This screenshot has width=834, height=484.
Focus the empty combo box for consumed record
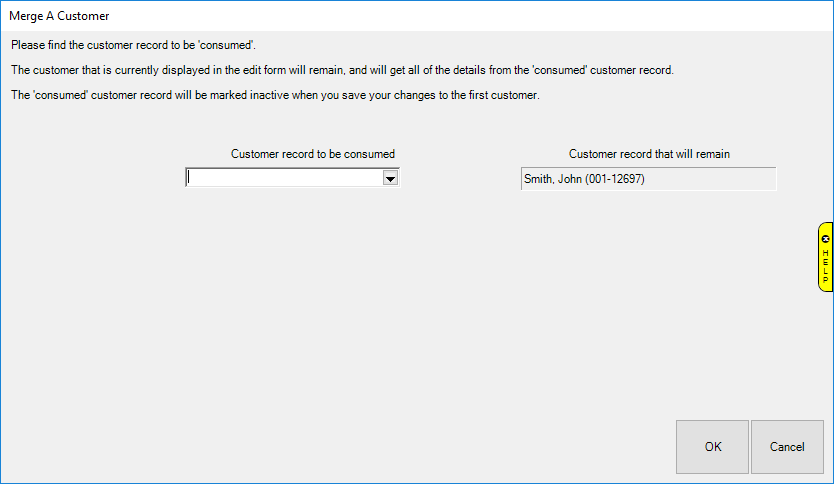(284, 178)
